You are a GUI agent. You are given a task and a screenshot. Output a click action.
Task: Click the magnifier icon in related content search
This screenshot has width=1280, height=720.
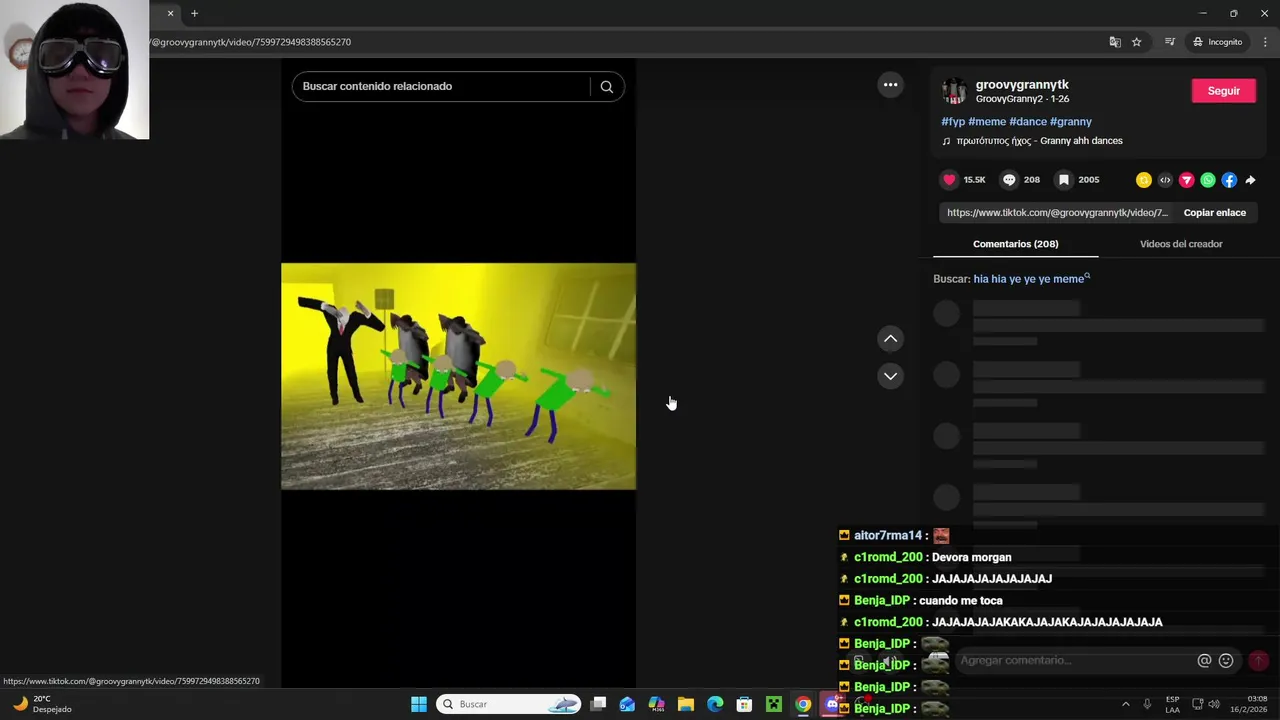pyautogui.click(x=606, y=86)
